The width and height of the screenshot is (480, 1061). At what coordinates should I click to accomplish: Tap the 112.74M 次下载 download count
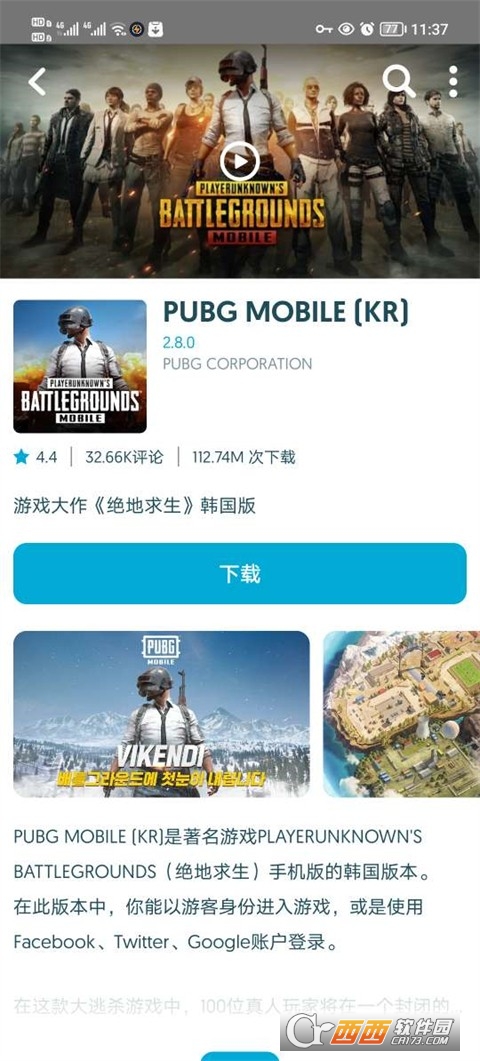244,457
